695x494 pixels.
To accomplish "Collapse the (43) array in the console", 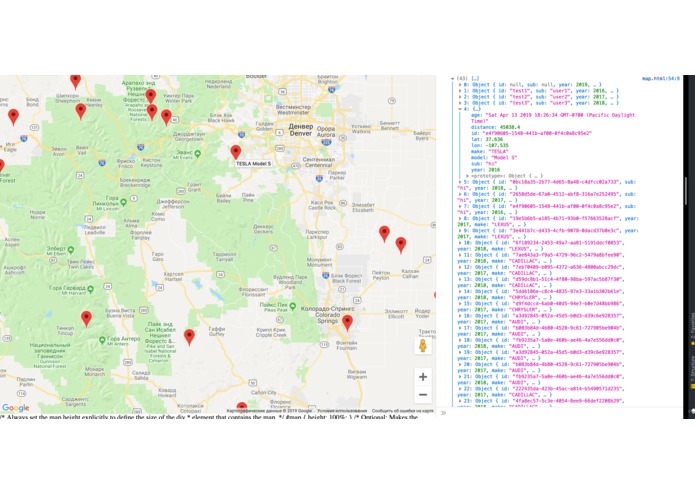I will (453, 78).
